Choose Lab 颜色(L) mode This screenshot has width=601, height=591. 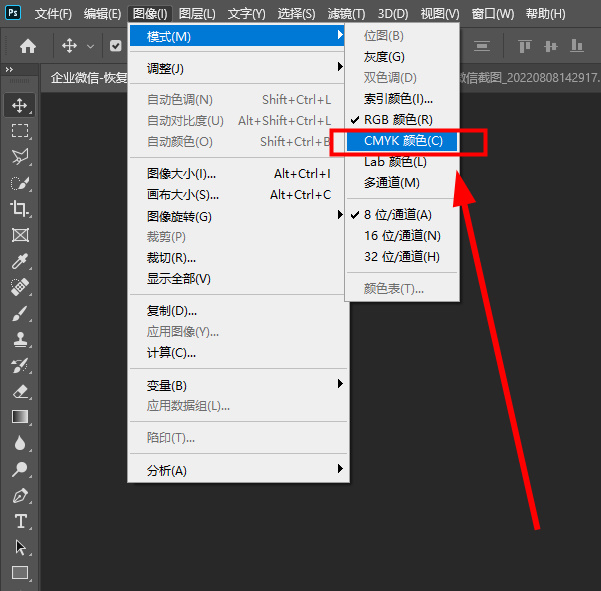click(402, 162)
